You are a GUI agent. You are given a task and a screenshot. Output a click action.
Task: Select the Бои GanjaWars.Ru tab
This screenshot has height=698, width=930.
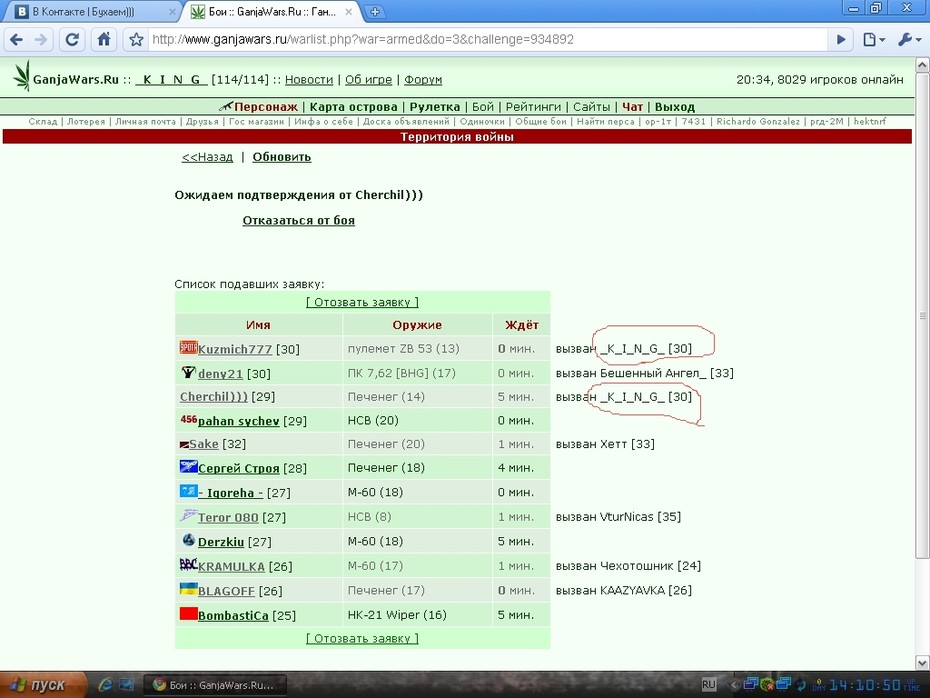click(272, 11)
